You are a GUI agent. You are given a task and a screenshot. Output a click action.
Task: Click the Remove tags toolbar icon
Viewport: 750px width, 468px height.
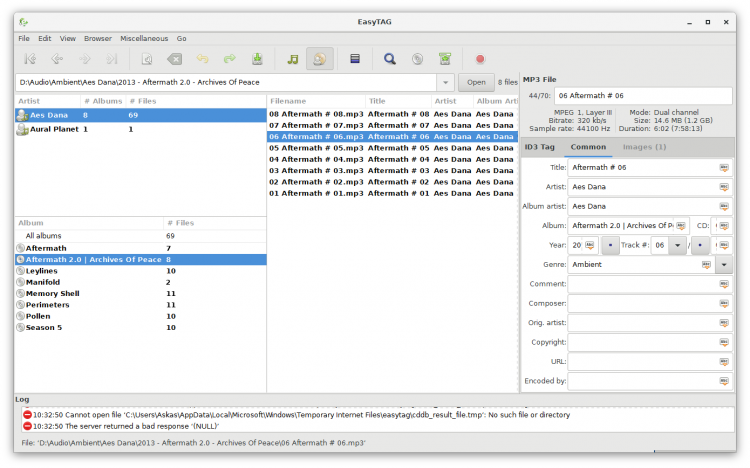pos(175,60)
